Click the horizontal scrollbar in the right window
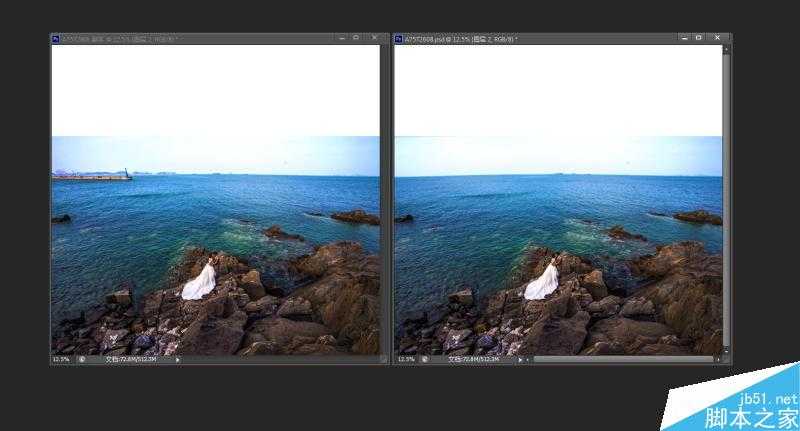800x431 pixels. click(x=622, y=359)
